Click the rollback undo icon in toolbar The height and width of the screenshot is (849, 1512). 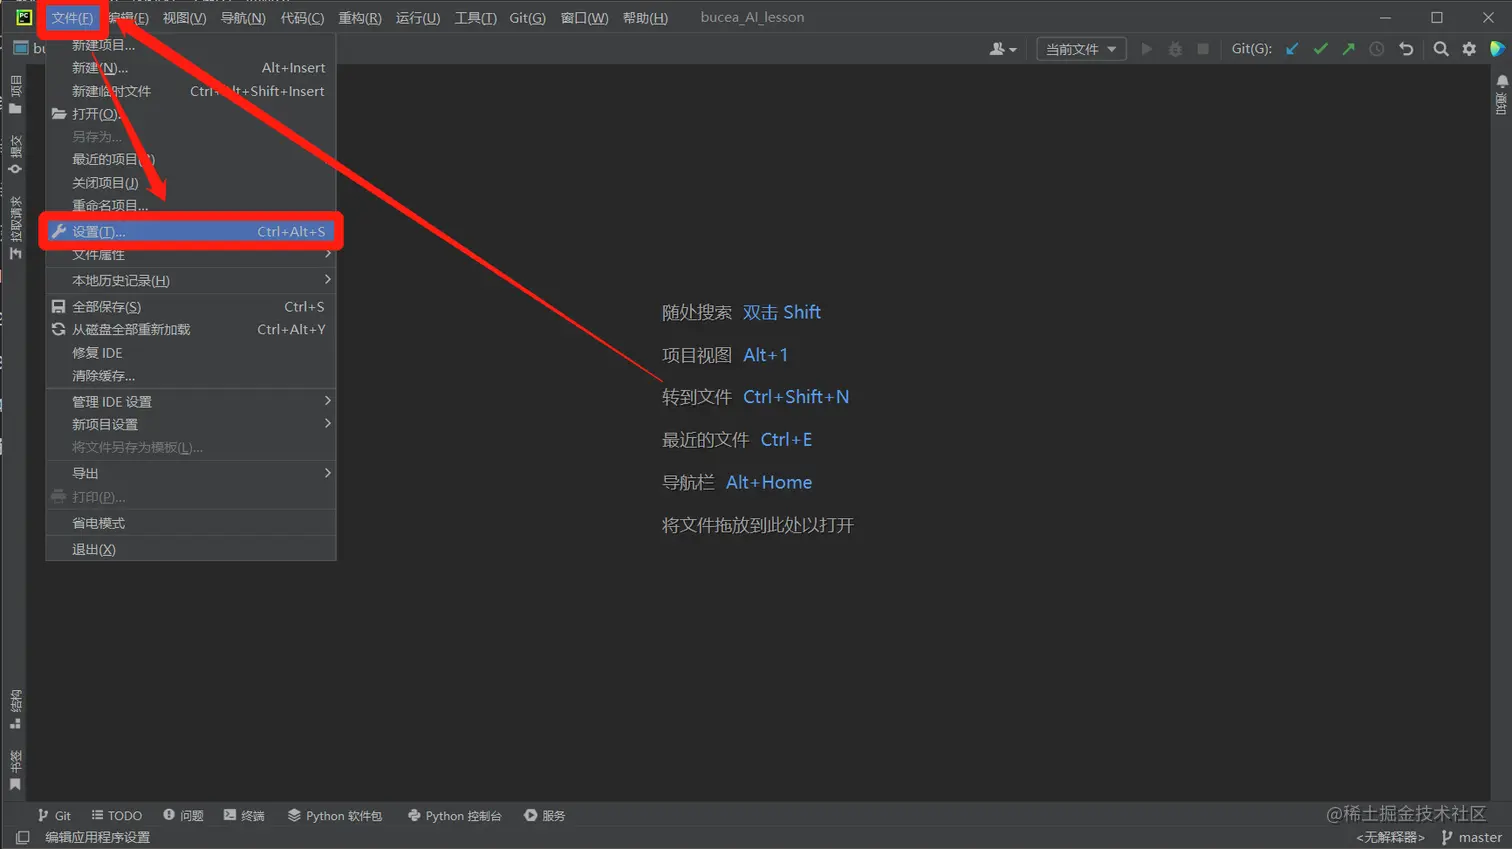1406,48
